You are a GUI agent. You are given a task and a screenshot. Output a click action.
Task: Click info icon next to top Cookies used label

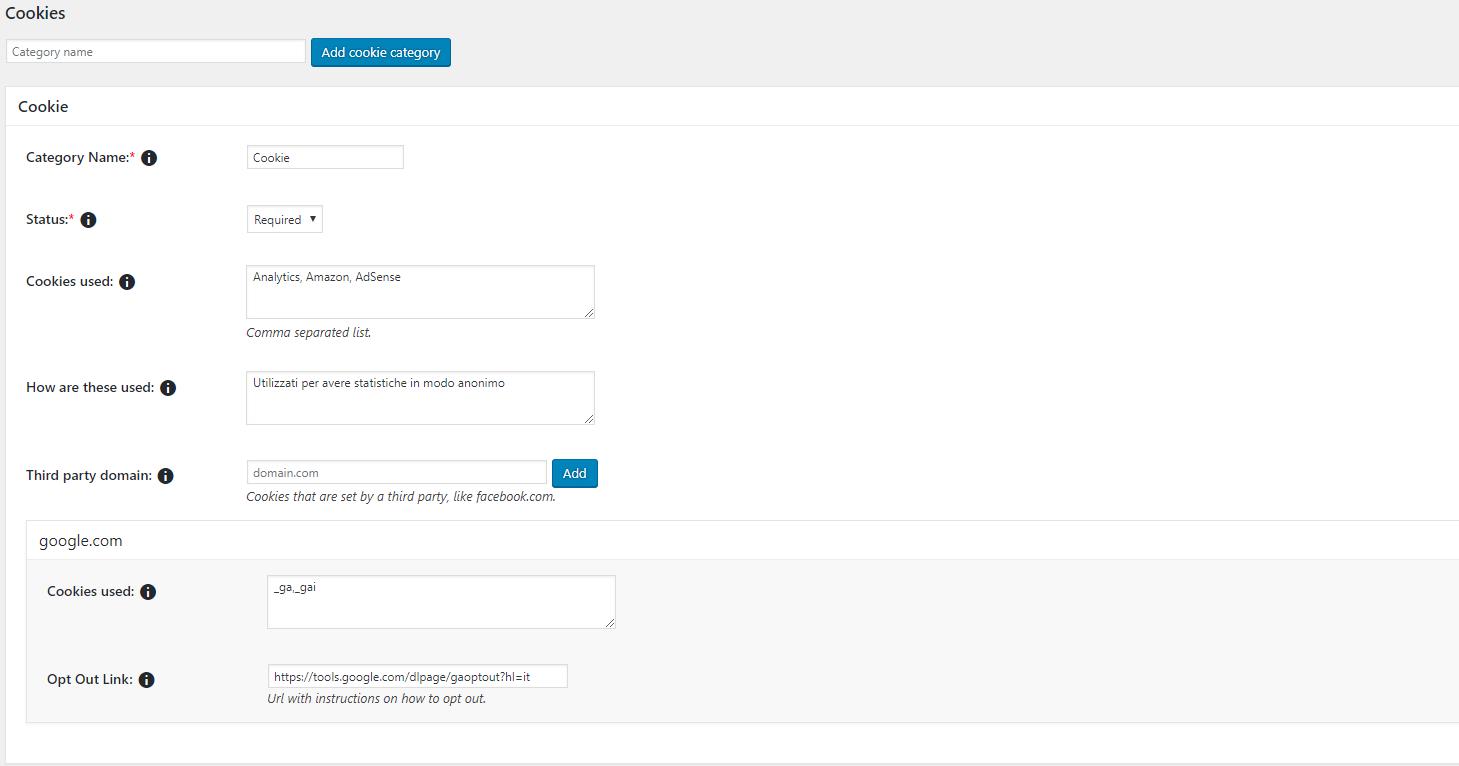pos(127,282)
